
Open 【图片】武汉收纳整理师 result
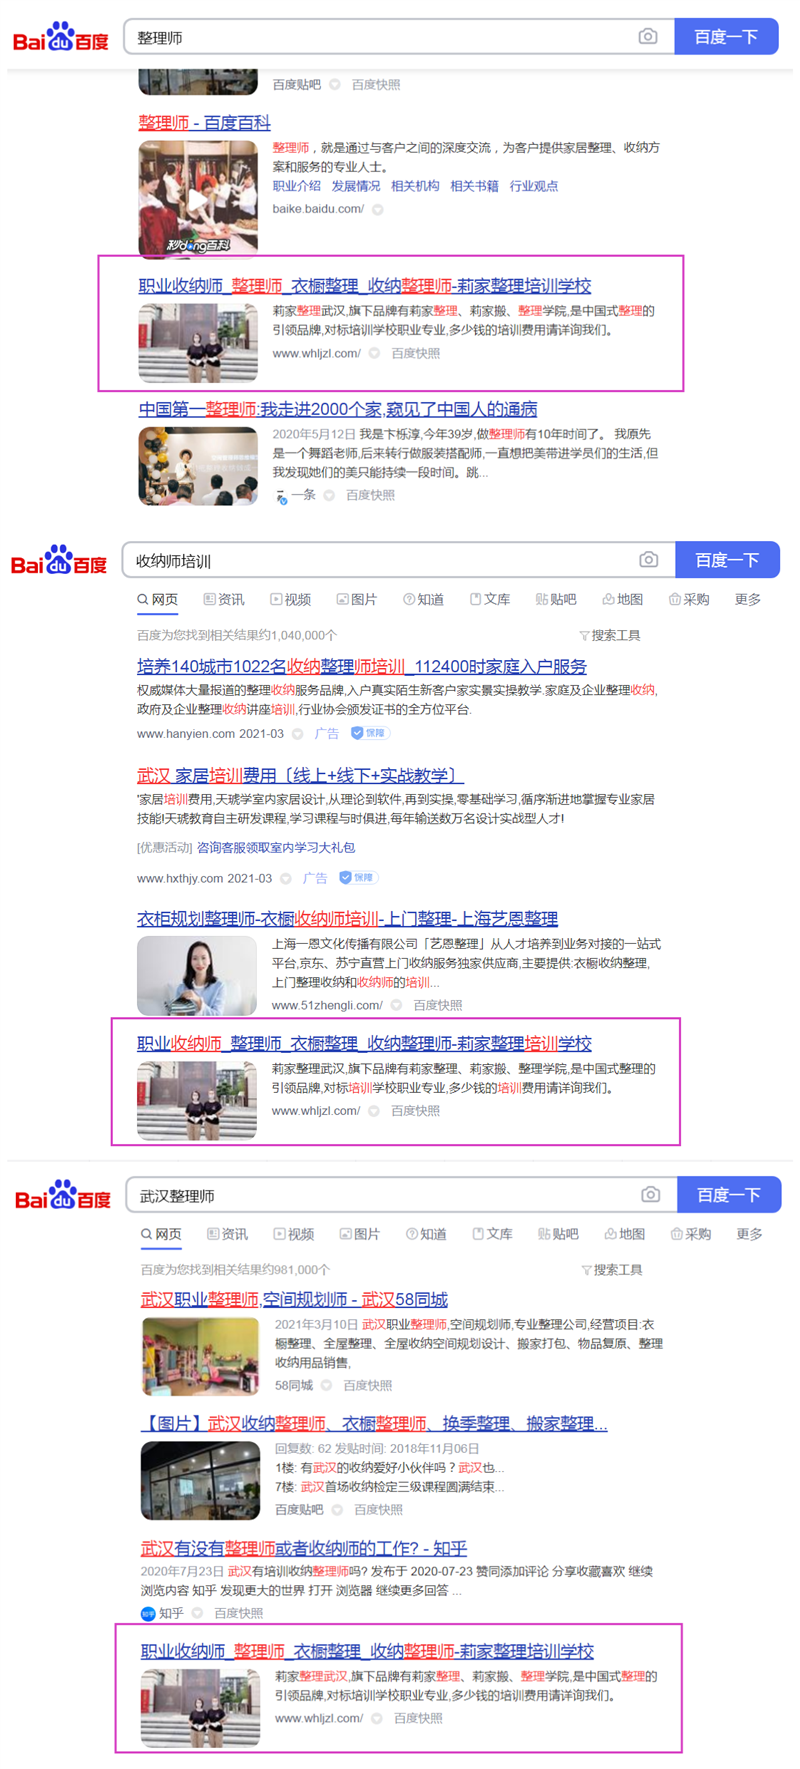coord(374,1424)
